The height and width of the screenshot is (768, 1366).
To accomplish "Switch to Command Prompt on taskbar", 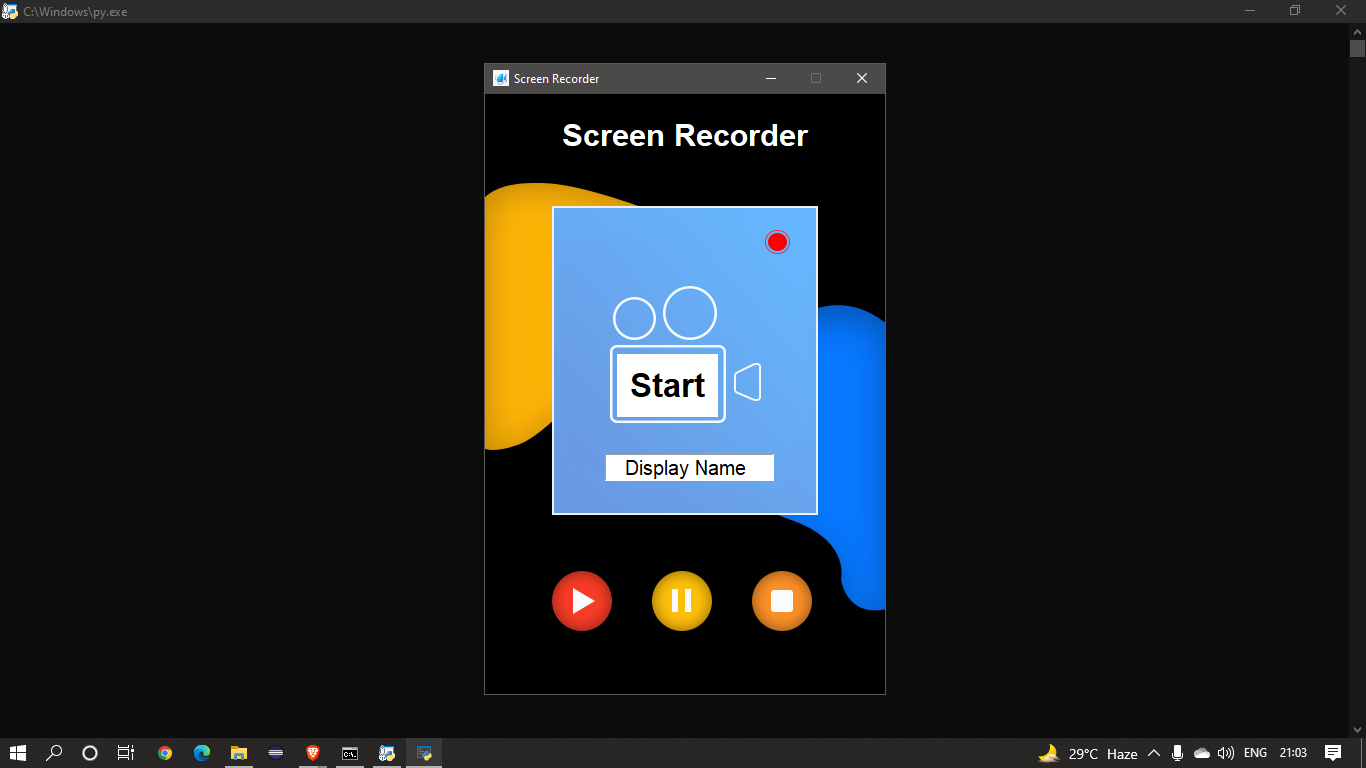I will (350, 753).
